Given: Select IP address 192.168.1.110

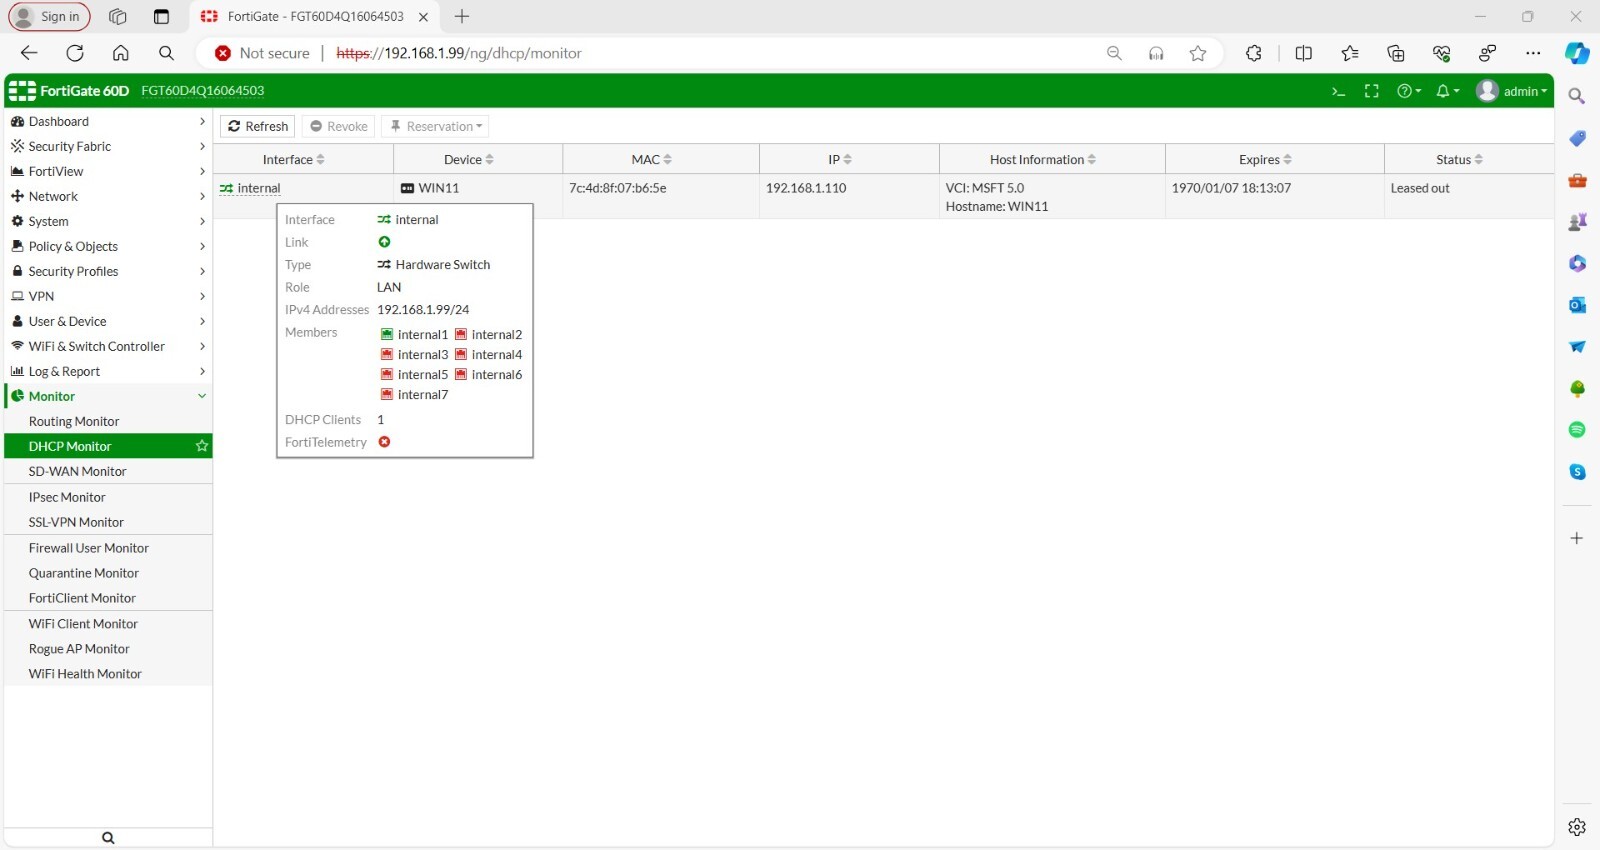Looking at the screenshot, I should 806,188.
